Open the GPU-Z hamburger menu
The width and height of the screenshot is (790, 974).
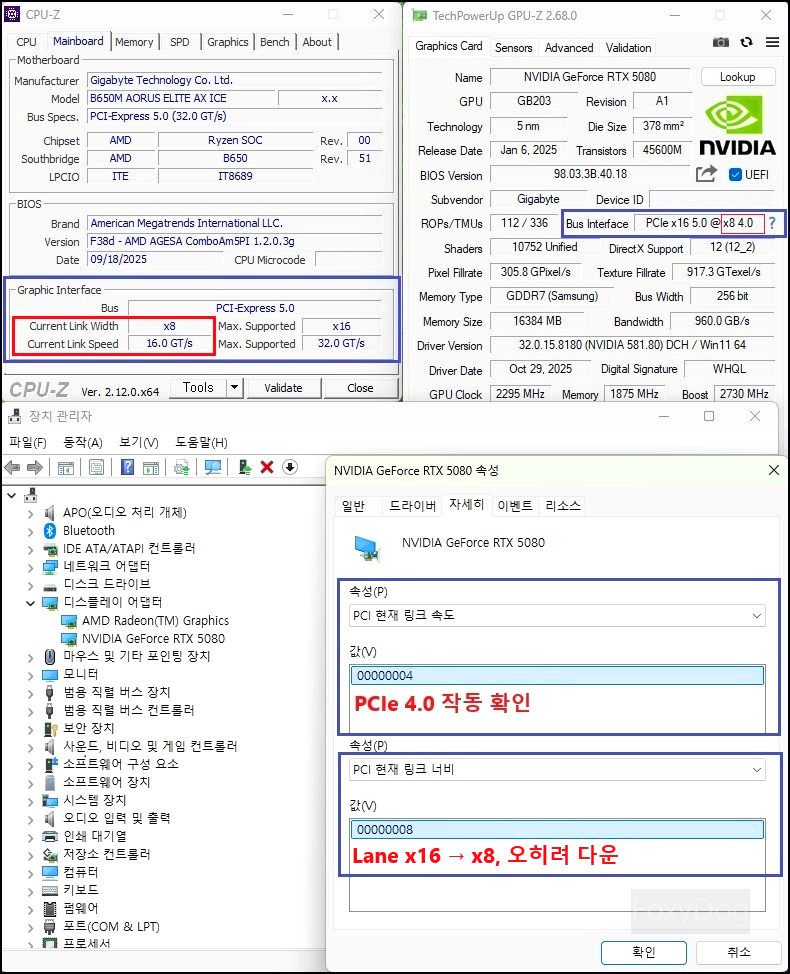(772, 42)
